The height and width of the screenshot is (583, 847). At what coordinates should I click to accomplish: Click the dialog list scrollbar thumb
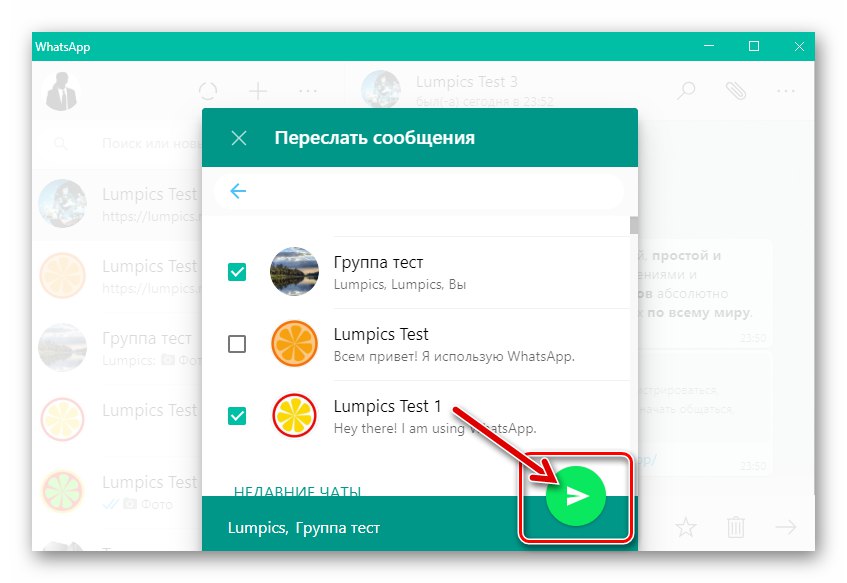point(634,225)
